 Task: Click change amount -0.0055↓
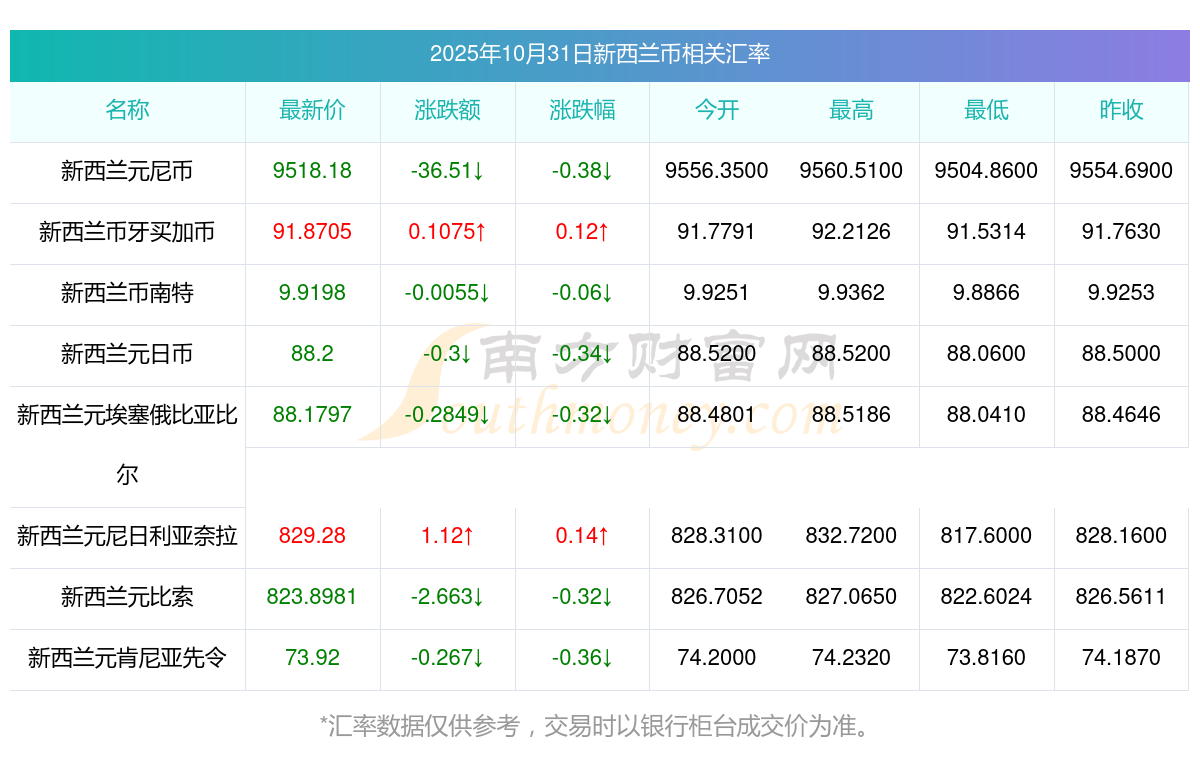[447, 293]
